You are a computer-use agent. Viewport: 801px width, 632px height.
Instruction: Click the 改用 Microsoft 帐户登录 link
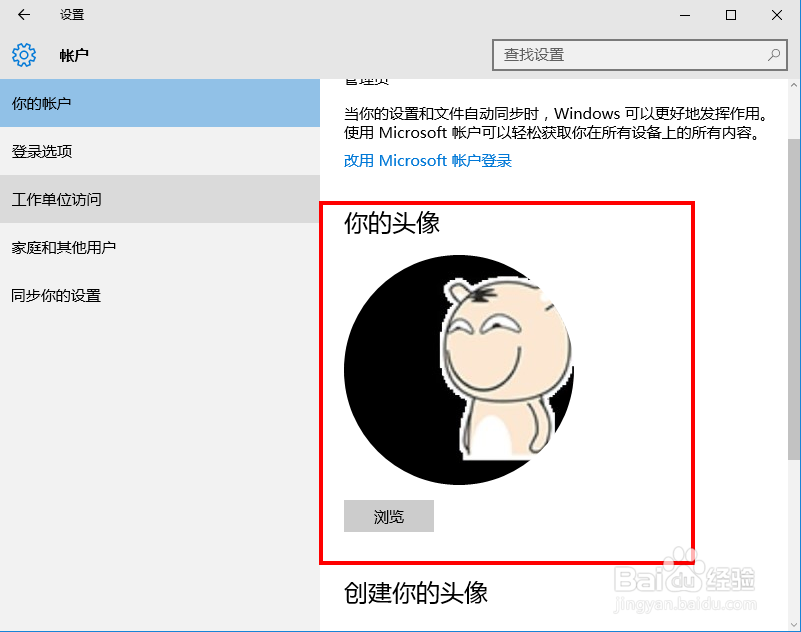(428, 161)
